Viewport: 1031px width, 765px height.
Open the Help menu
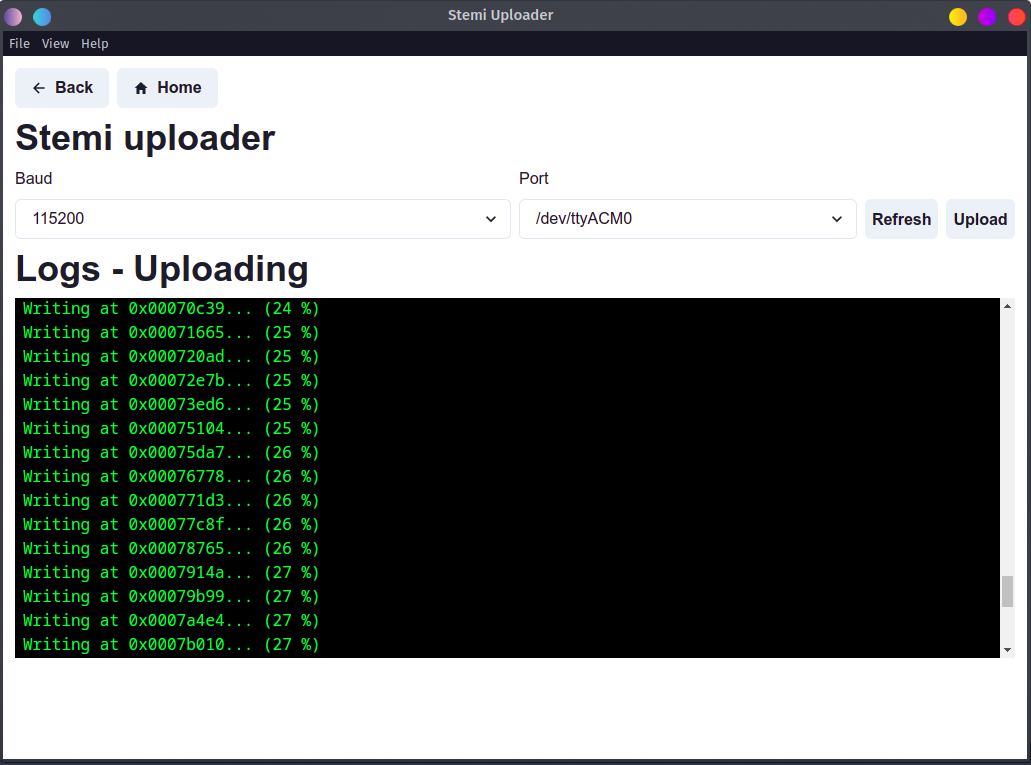click(94, 43)
